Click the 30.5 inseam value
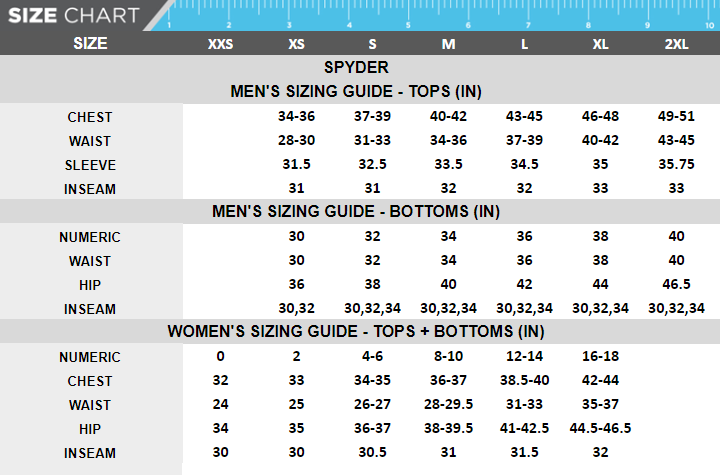The width and height of the screenshot is (720, 475). pyautogui.click(x=373, y=453)
